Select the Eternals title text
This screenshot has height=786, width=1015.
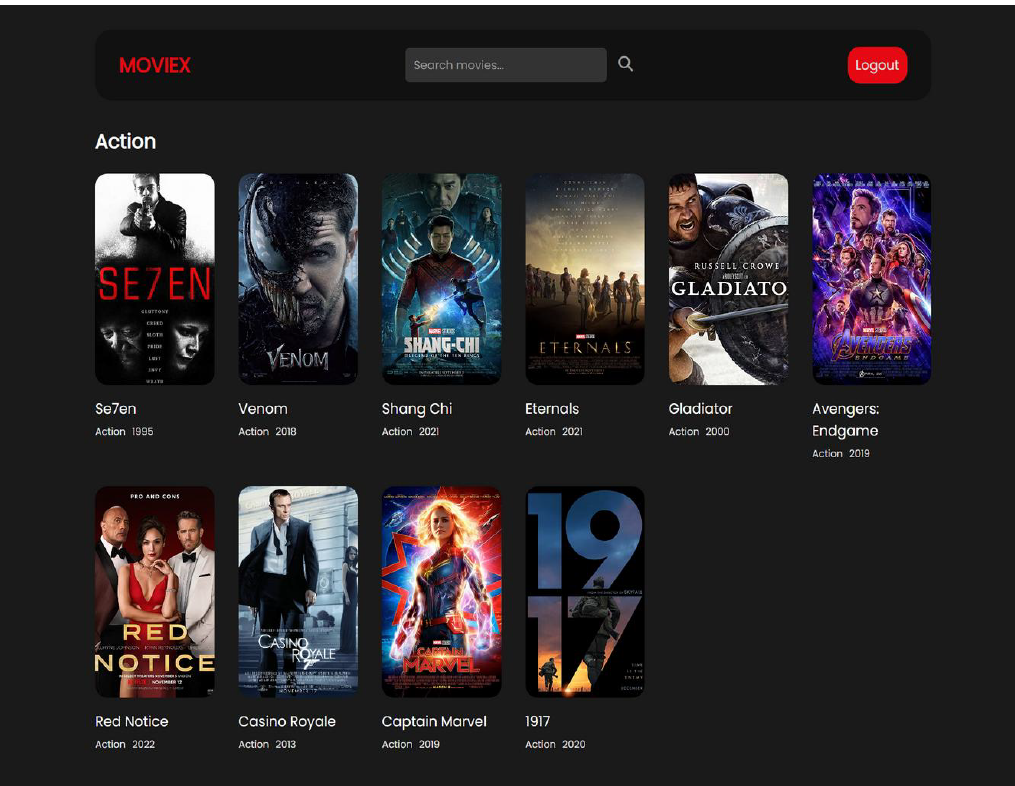tap(552, 409)
